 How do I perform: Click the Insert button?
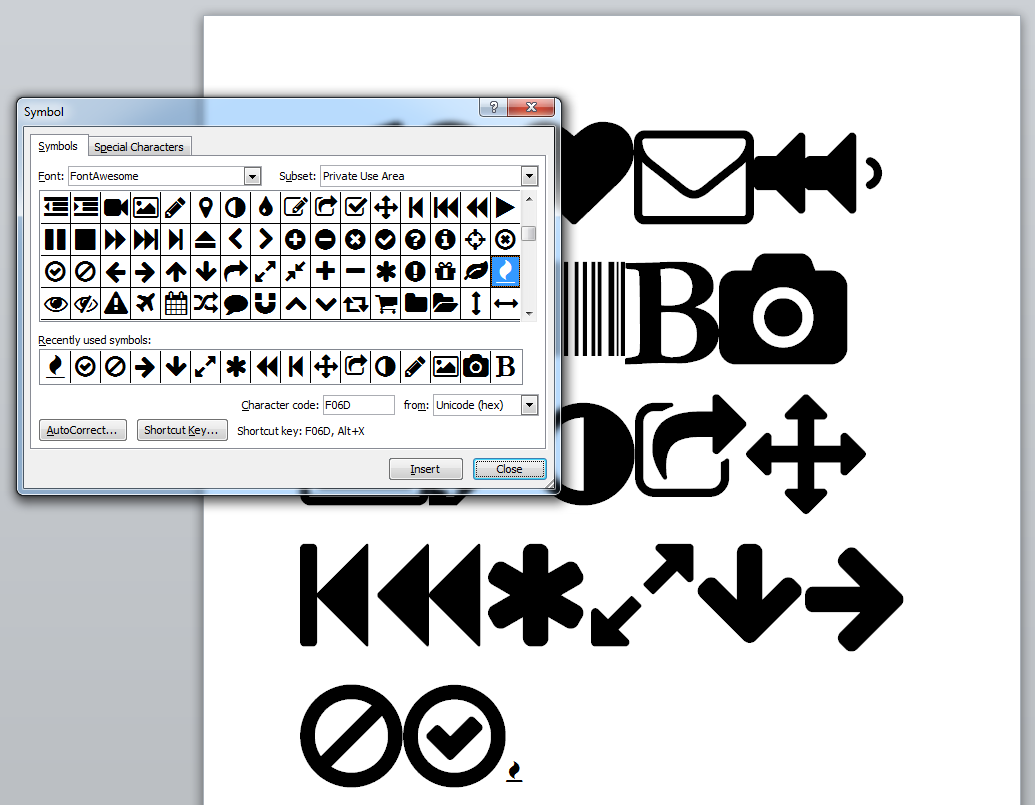(x=425, y=469)
